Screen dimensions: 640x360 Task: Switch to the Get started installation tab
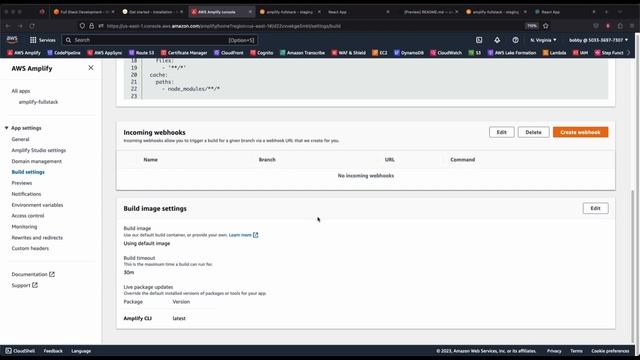tap(152, 12)
